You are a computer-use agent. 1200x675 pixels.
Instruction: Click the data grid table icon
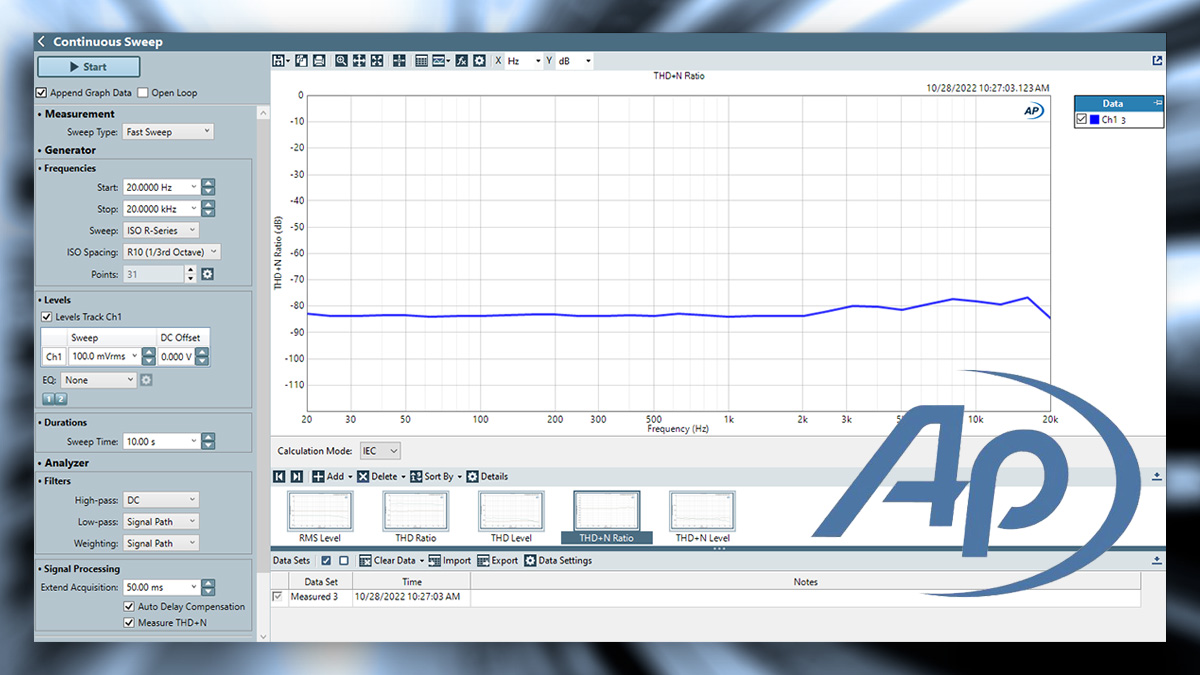coord(420,60)
